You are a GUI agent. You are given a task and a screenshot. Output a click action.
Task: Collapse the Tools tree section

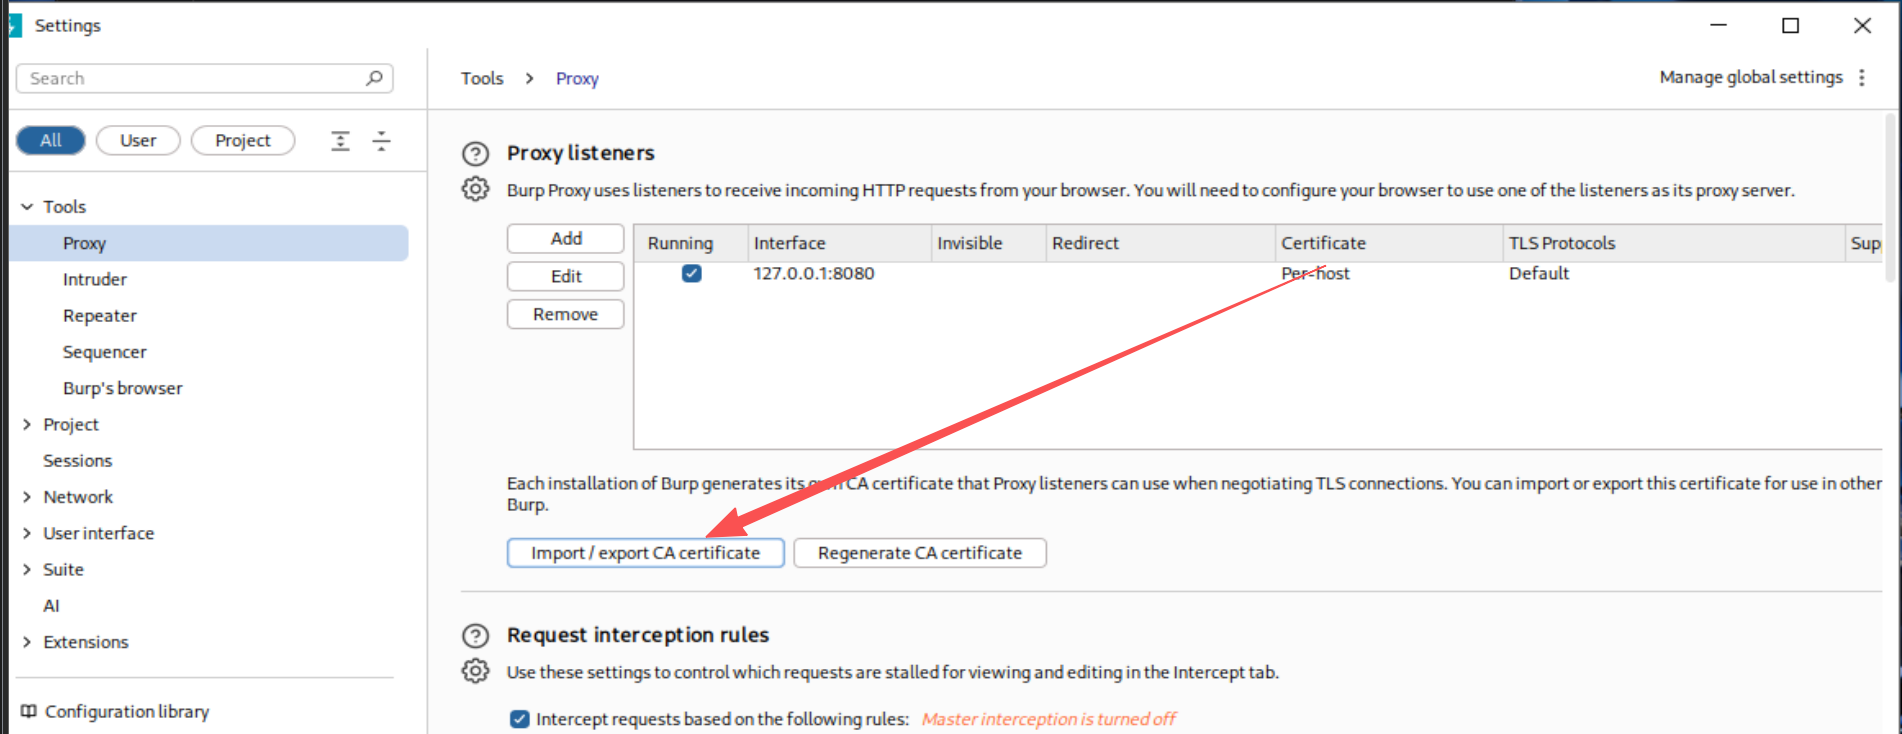(x=27, y=207)
